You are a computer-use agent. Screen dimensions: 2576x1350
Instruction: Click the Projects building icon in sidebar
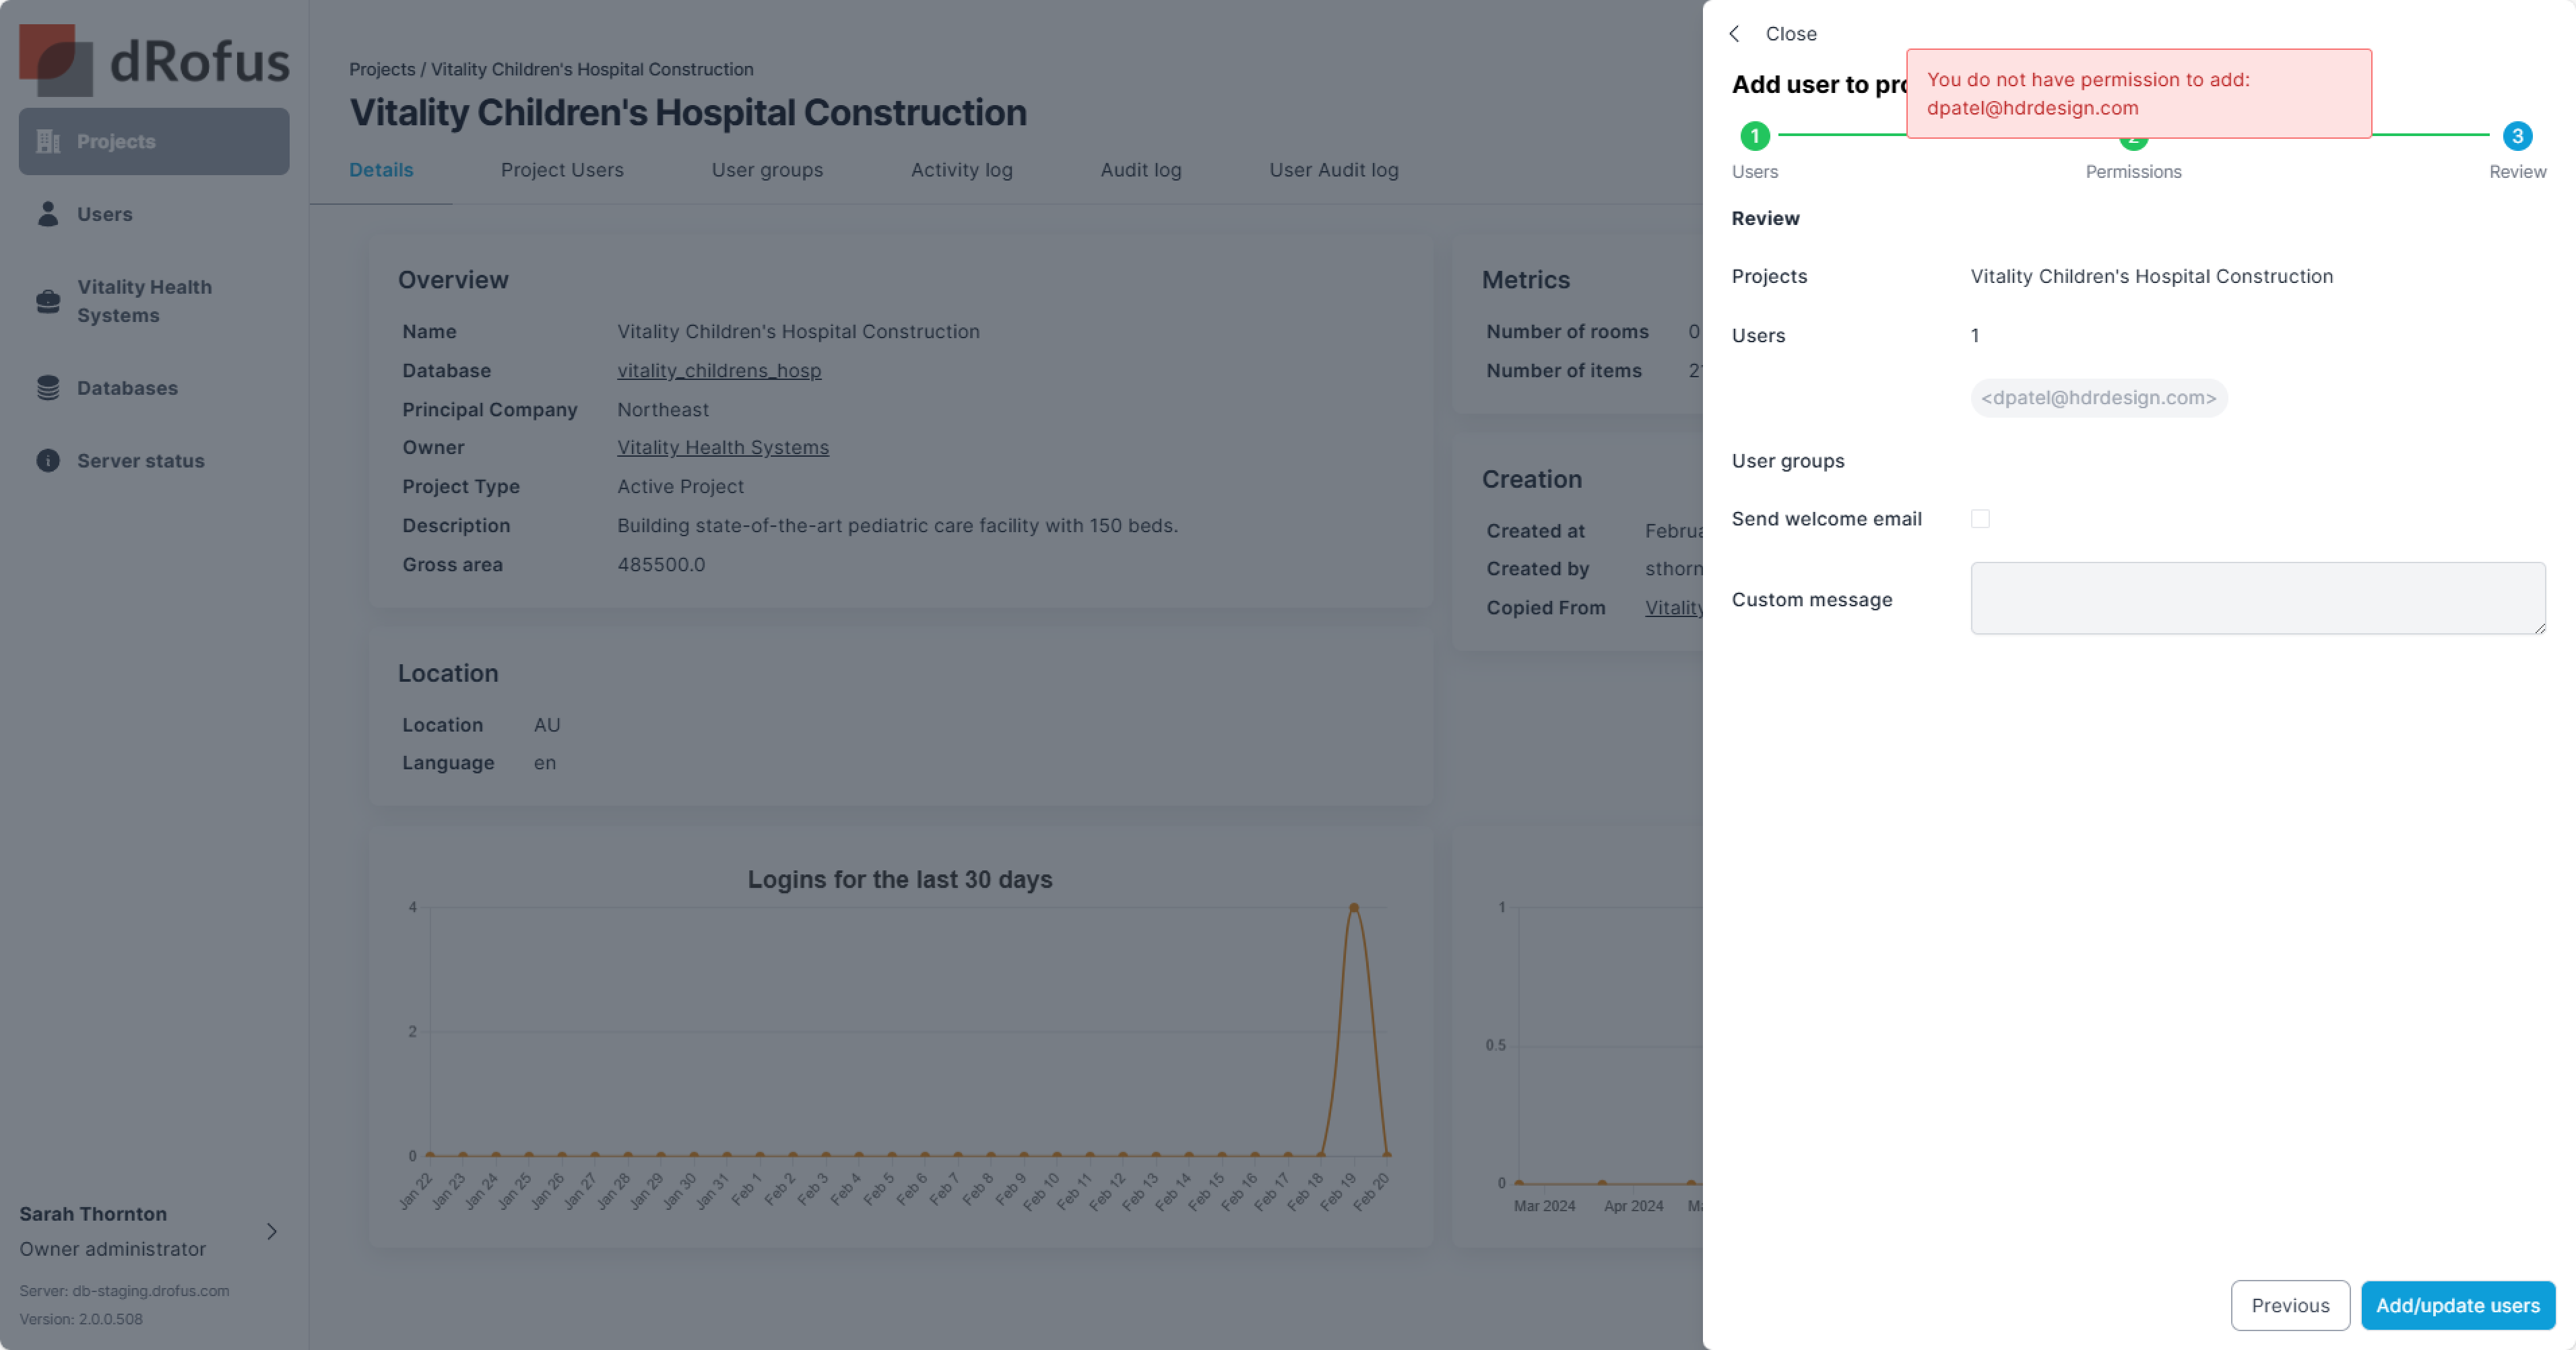(x=48, y=141)
